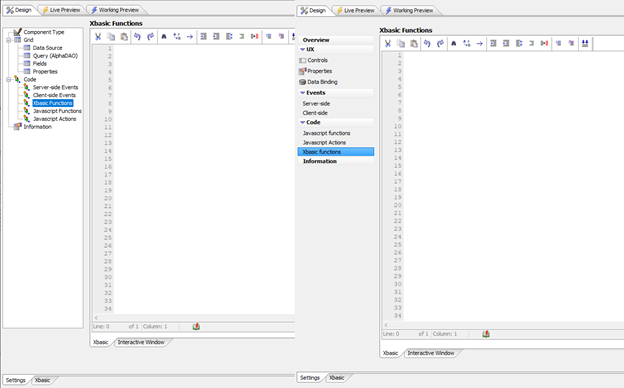This screenshot has width=624, height=388.
Task: Click the Indent icon in the UX editor toolbar
Action: tap(493, 43)
